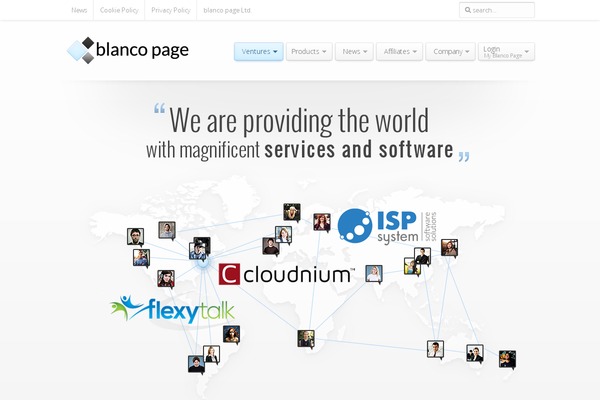The height and width of the screenshot is (400, 600).
Task: Open the Cookie Policy link
Action: [x=119, y=10]
